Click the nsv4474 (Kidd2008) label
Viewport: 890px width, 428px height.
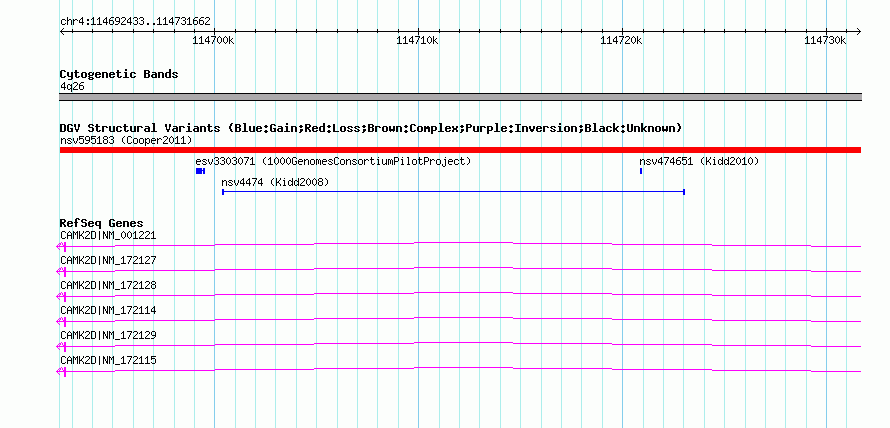(x=275, y=182)
